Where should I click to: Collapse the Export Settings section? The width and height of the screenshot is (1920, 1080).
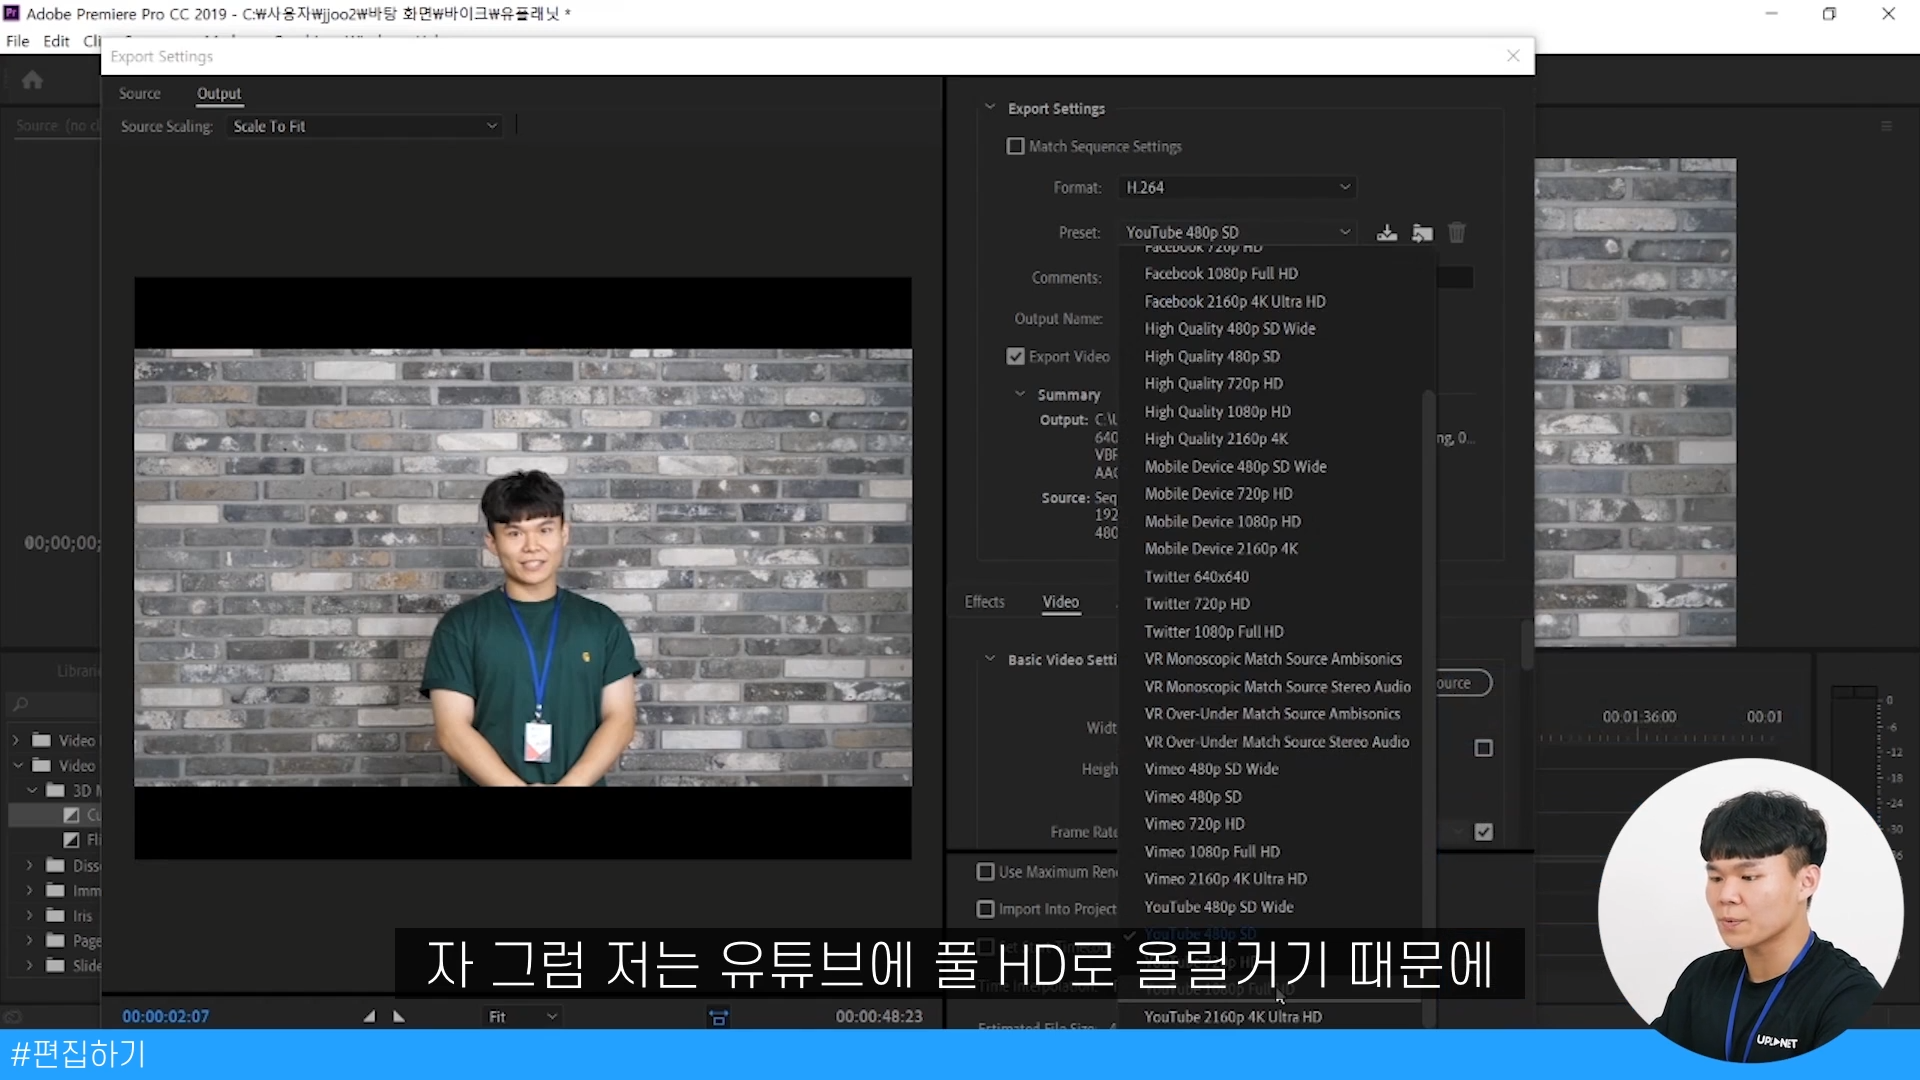click(x=990, y=108)
